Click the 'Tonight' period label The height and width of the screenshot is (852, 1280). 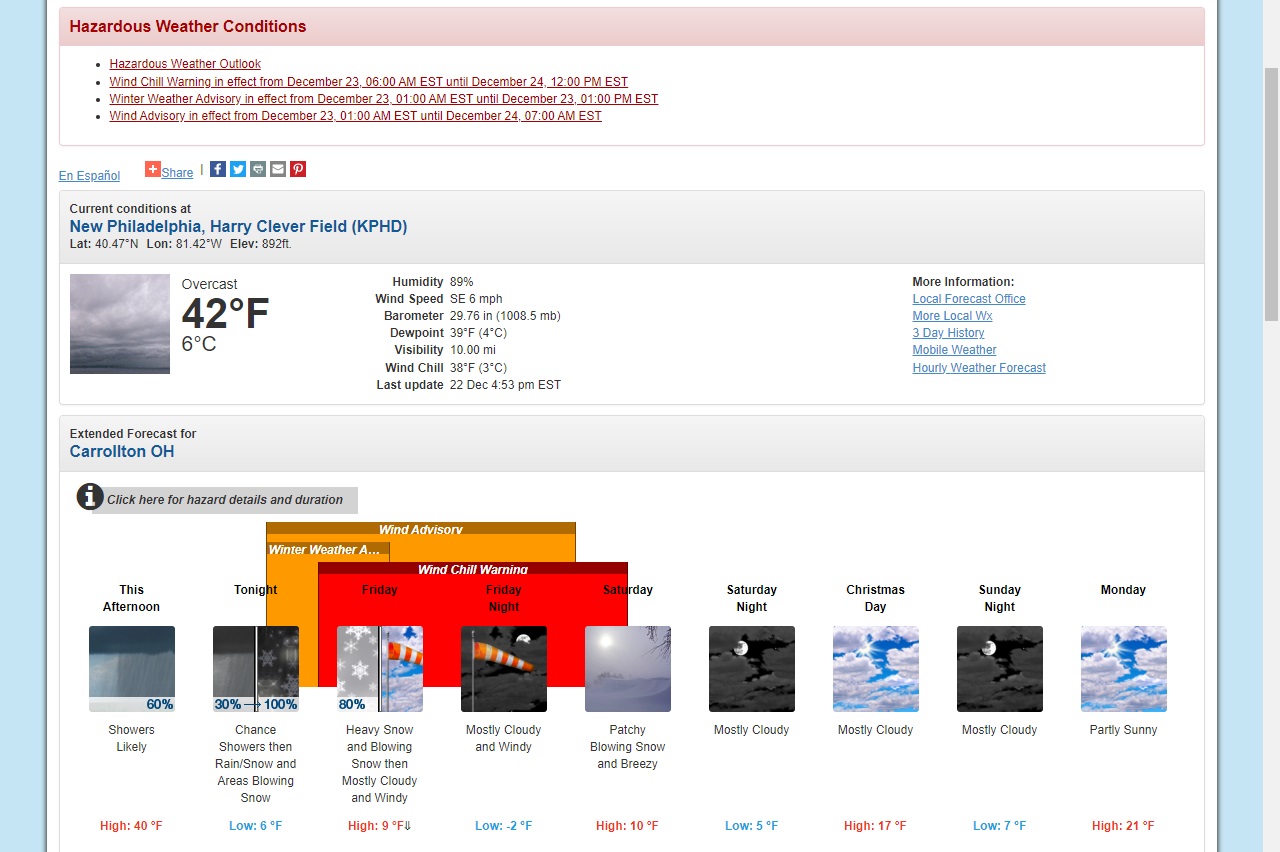pos(256,590)
